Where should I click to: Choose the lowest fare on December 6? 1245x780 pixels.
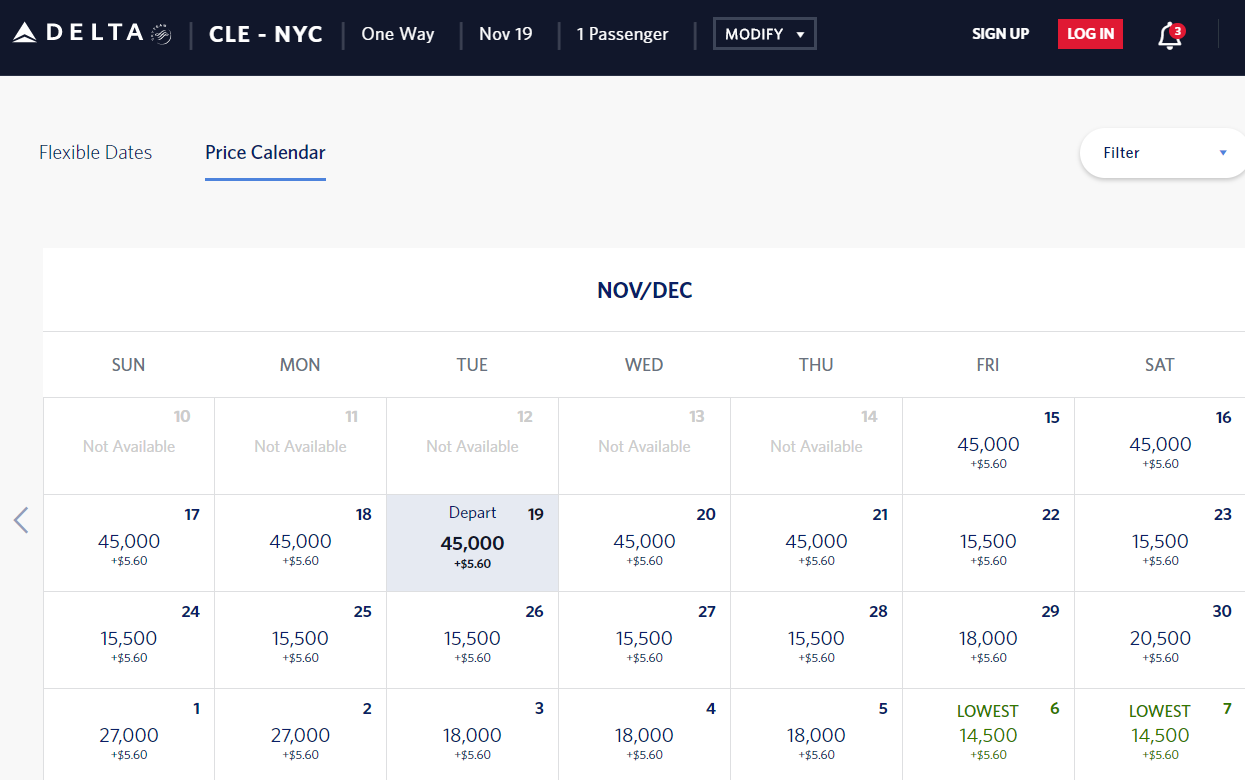988,736
